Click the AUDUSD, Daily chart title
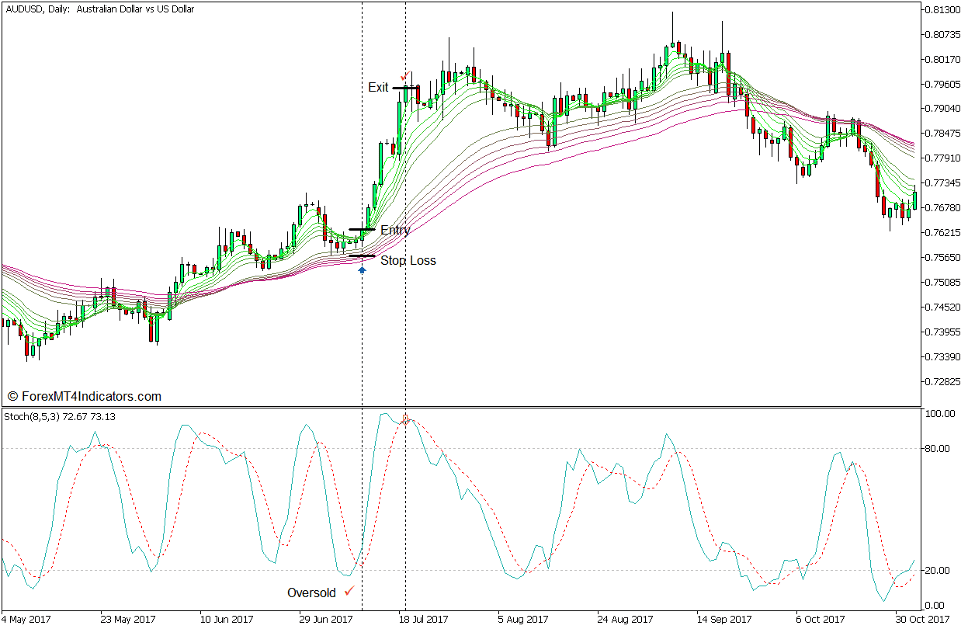977x629 pixels. pyautogui.click(x=100, y=9)
